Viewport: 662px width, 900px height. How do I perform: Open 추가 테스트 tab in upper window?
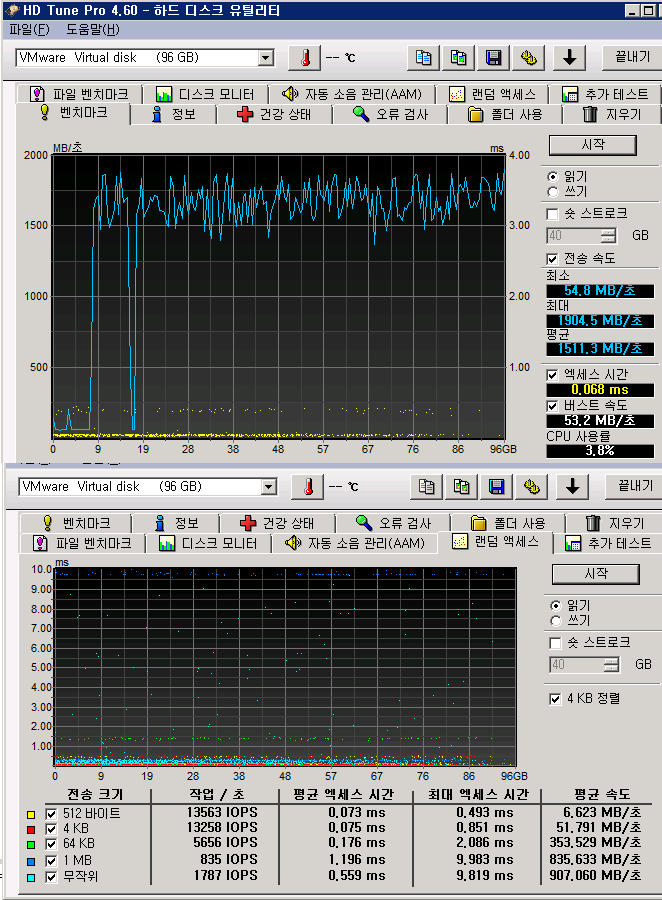[605, 94]
